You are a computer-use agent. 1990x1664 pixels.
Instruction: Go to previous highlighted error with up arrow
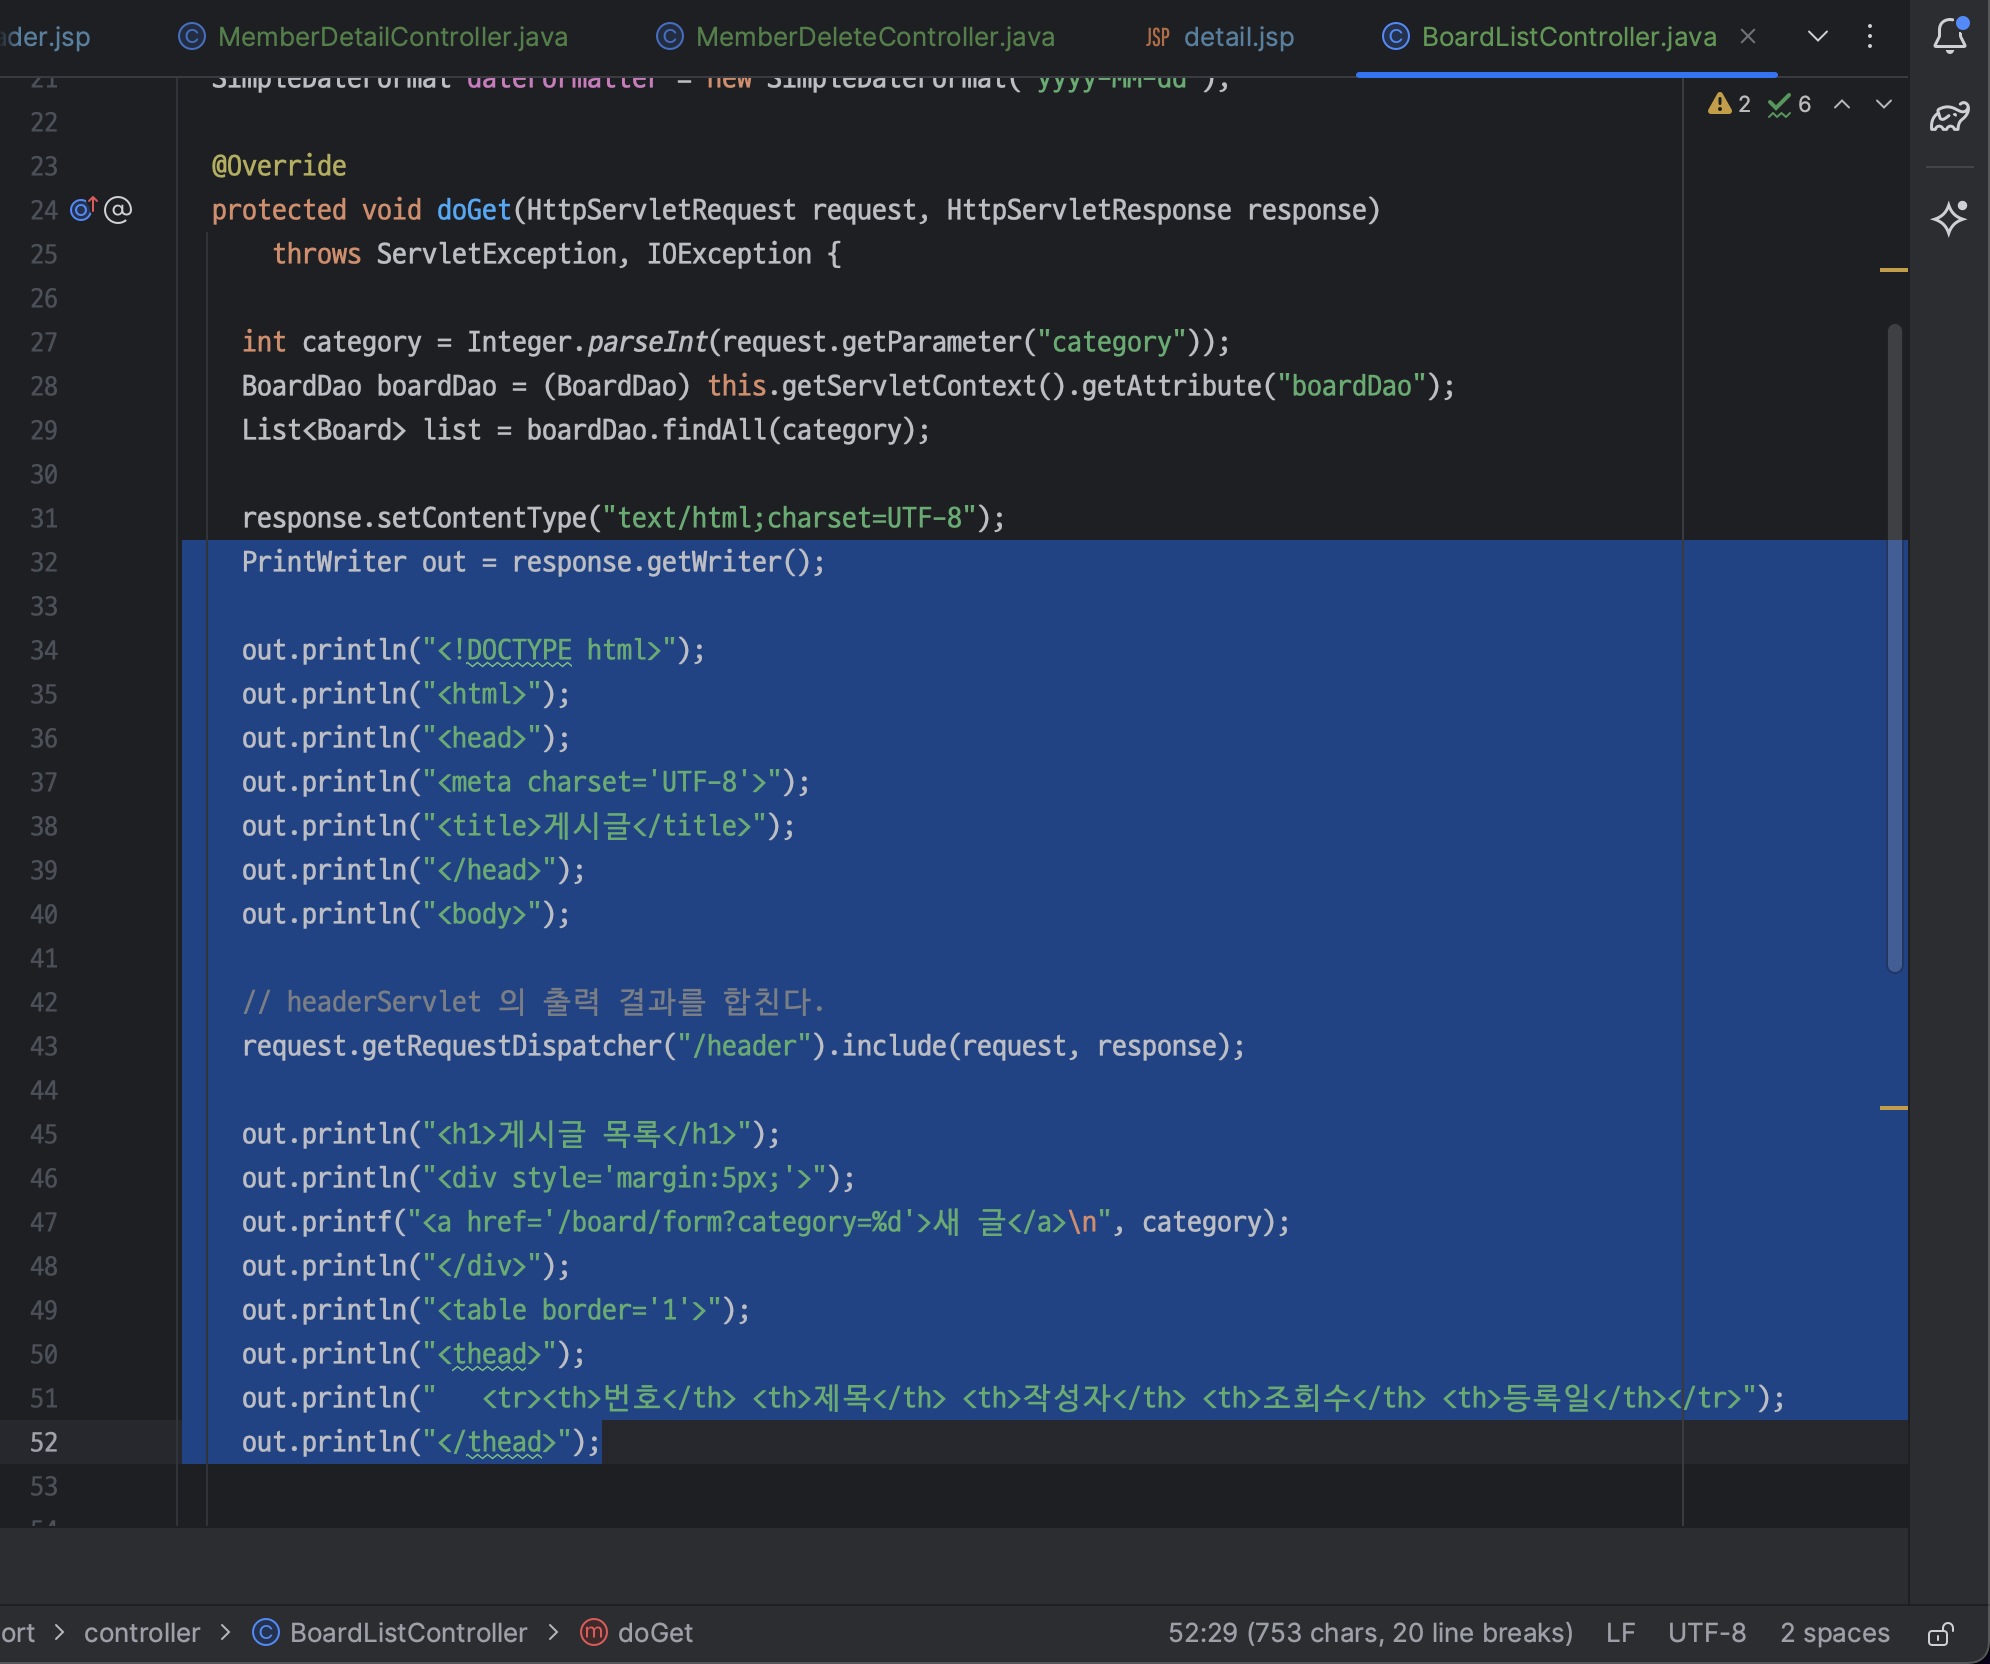(x=1842, y=104)
